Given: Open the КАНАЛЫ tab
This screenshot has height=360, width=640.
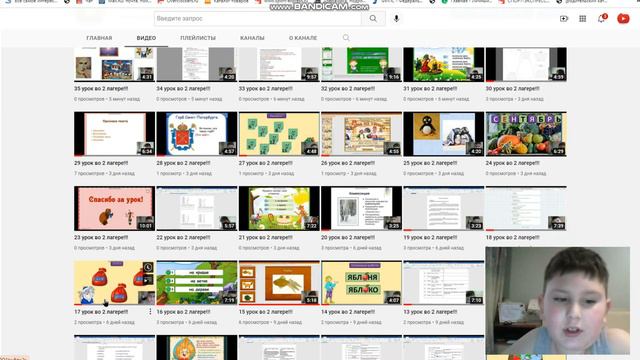Looking at the screenshot, I should [x=252, y=38].
